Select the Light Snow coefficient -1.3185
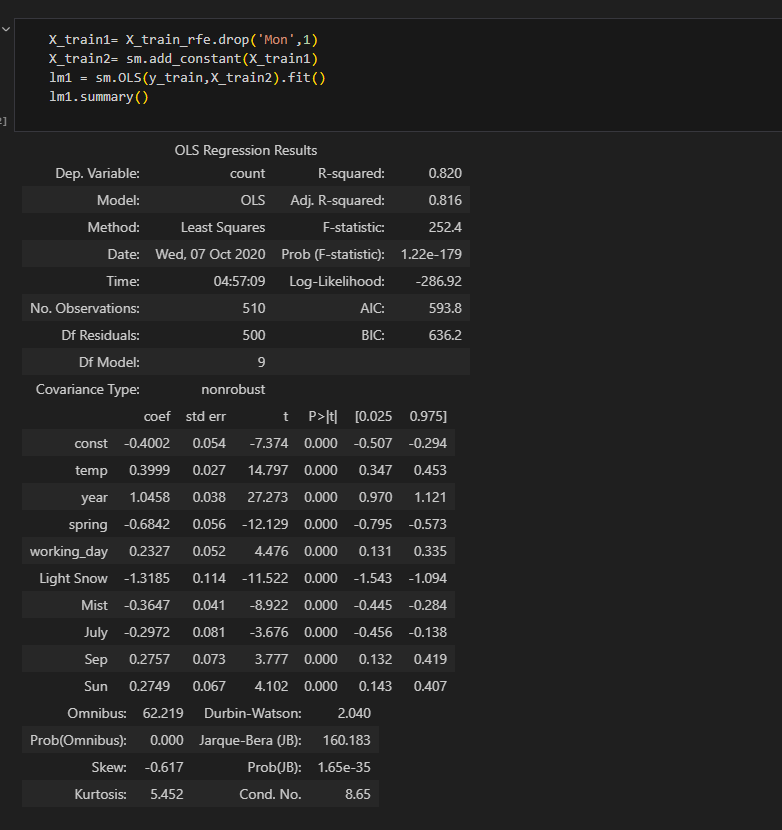782x830 pixels. pos(147,578)
